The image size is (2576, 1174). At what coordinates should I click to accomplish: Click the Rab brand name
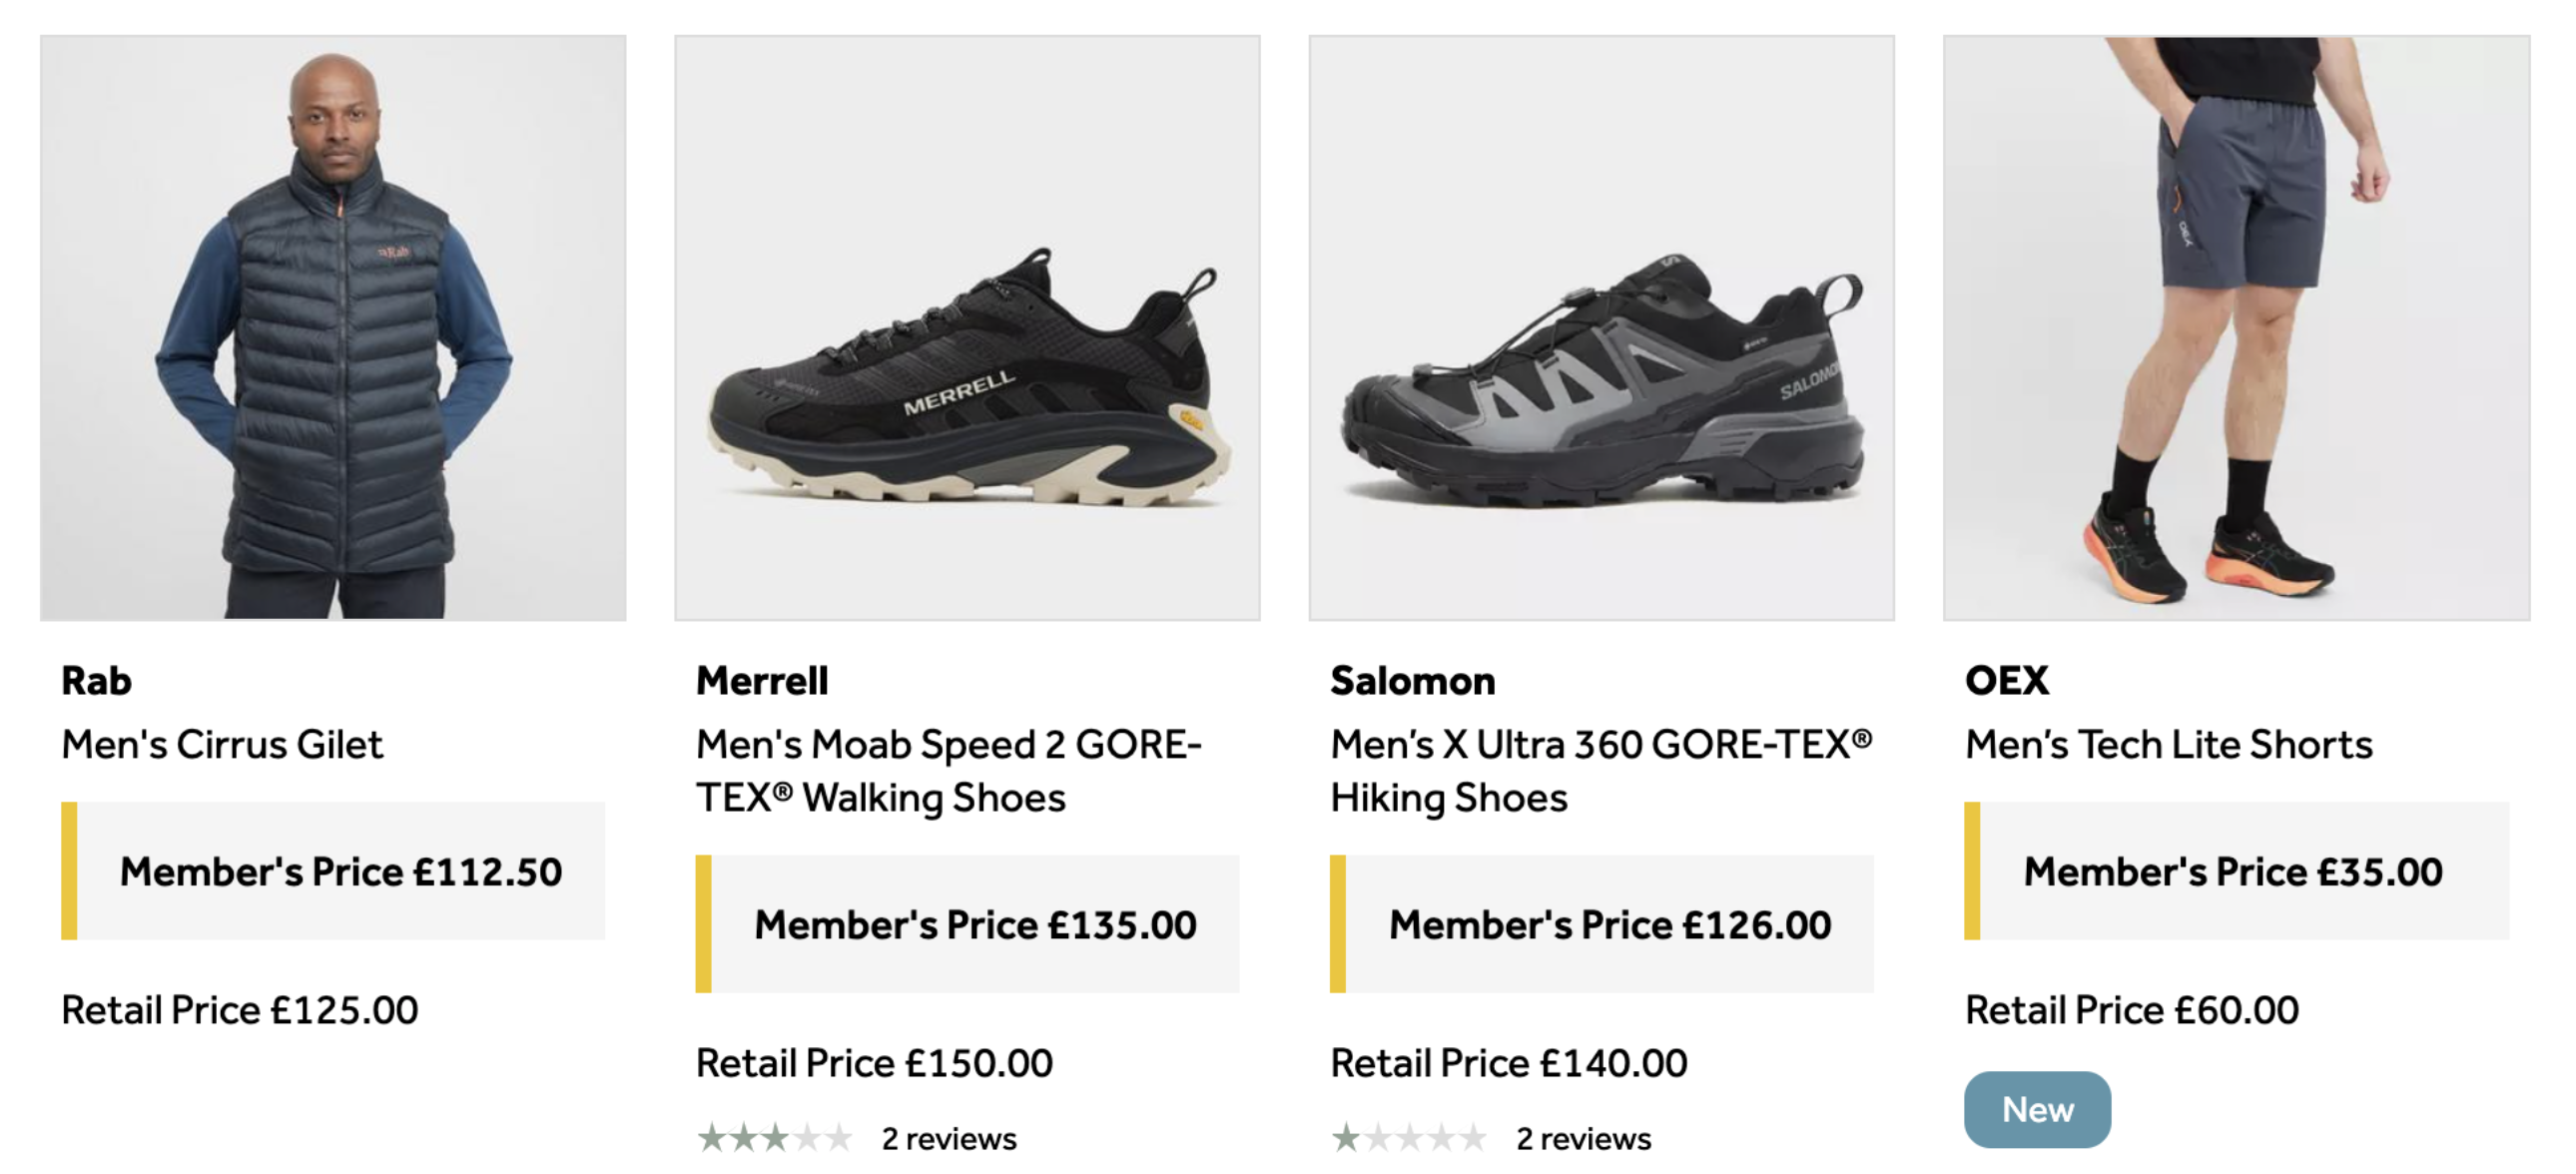pos(97,681)
